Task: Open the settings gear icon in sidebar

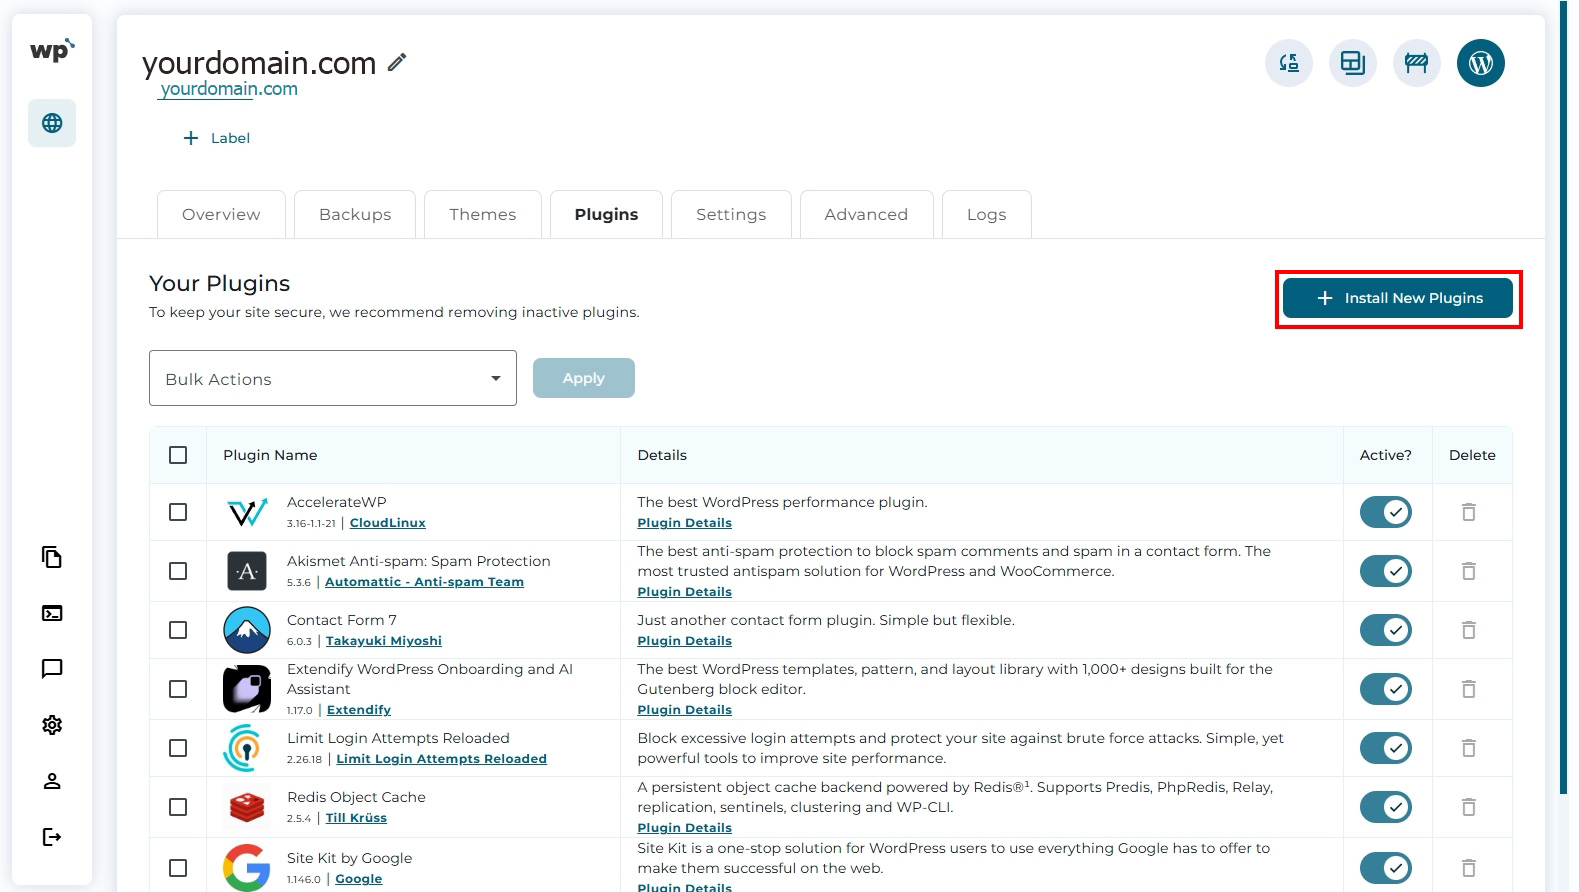Action: [x=52, y=725]
